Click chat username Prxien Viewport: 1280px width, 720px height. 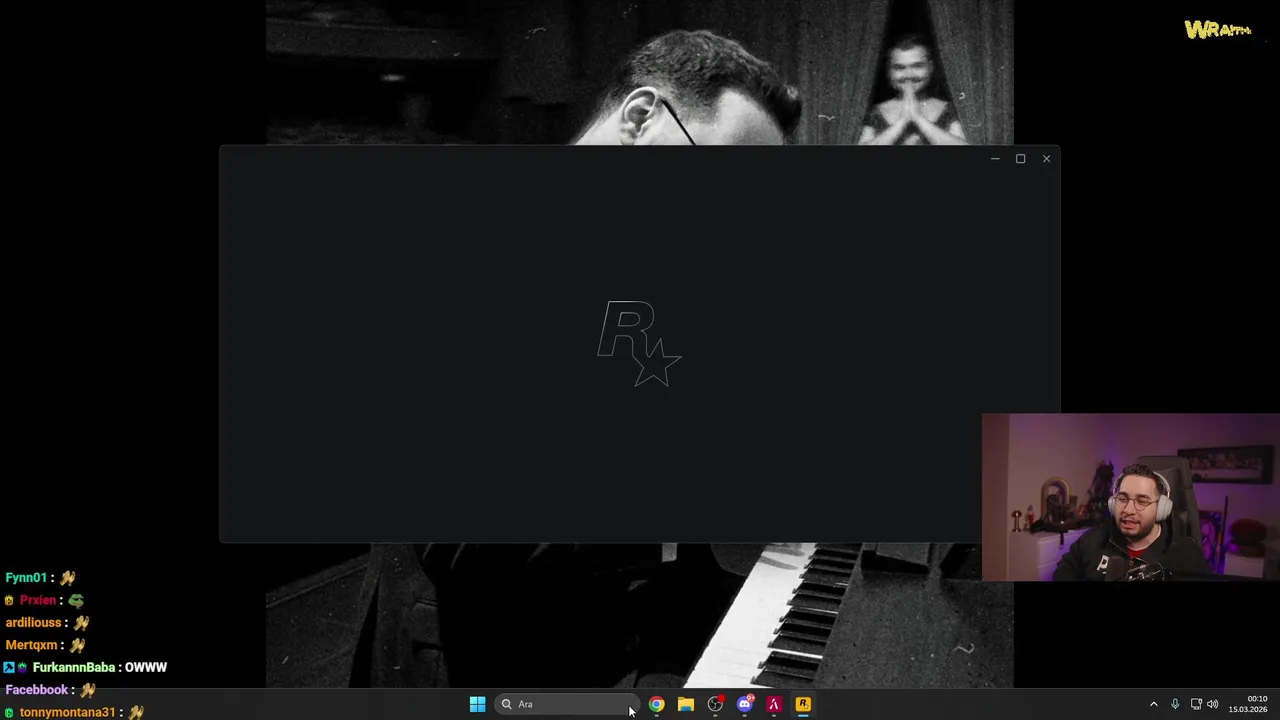coord(37,600)
